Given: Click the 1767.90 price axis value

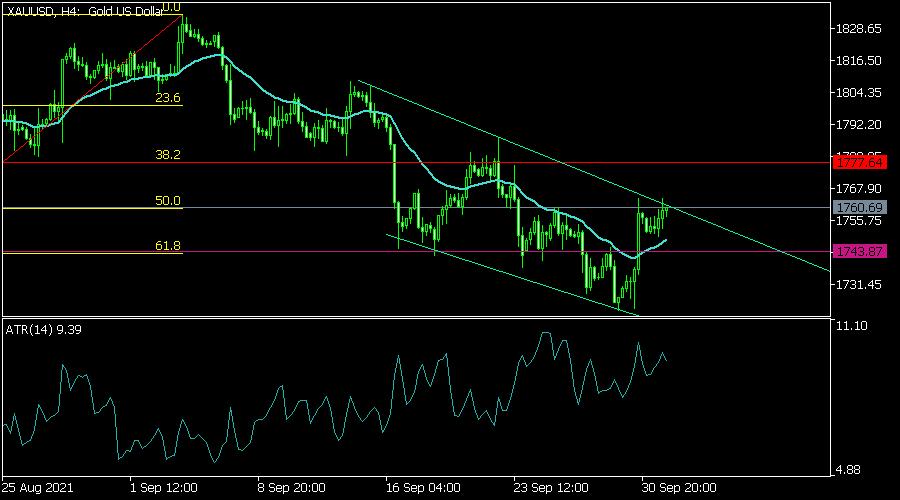Looking at the screenshot, I should 858,189.
